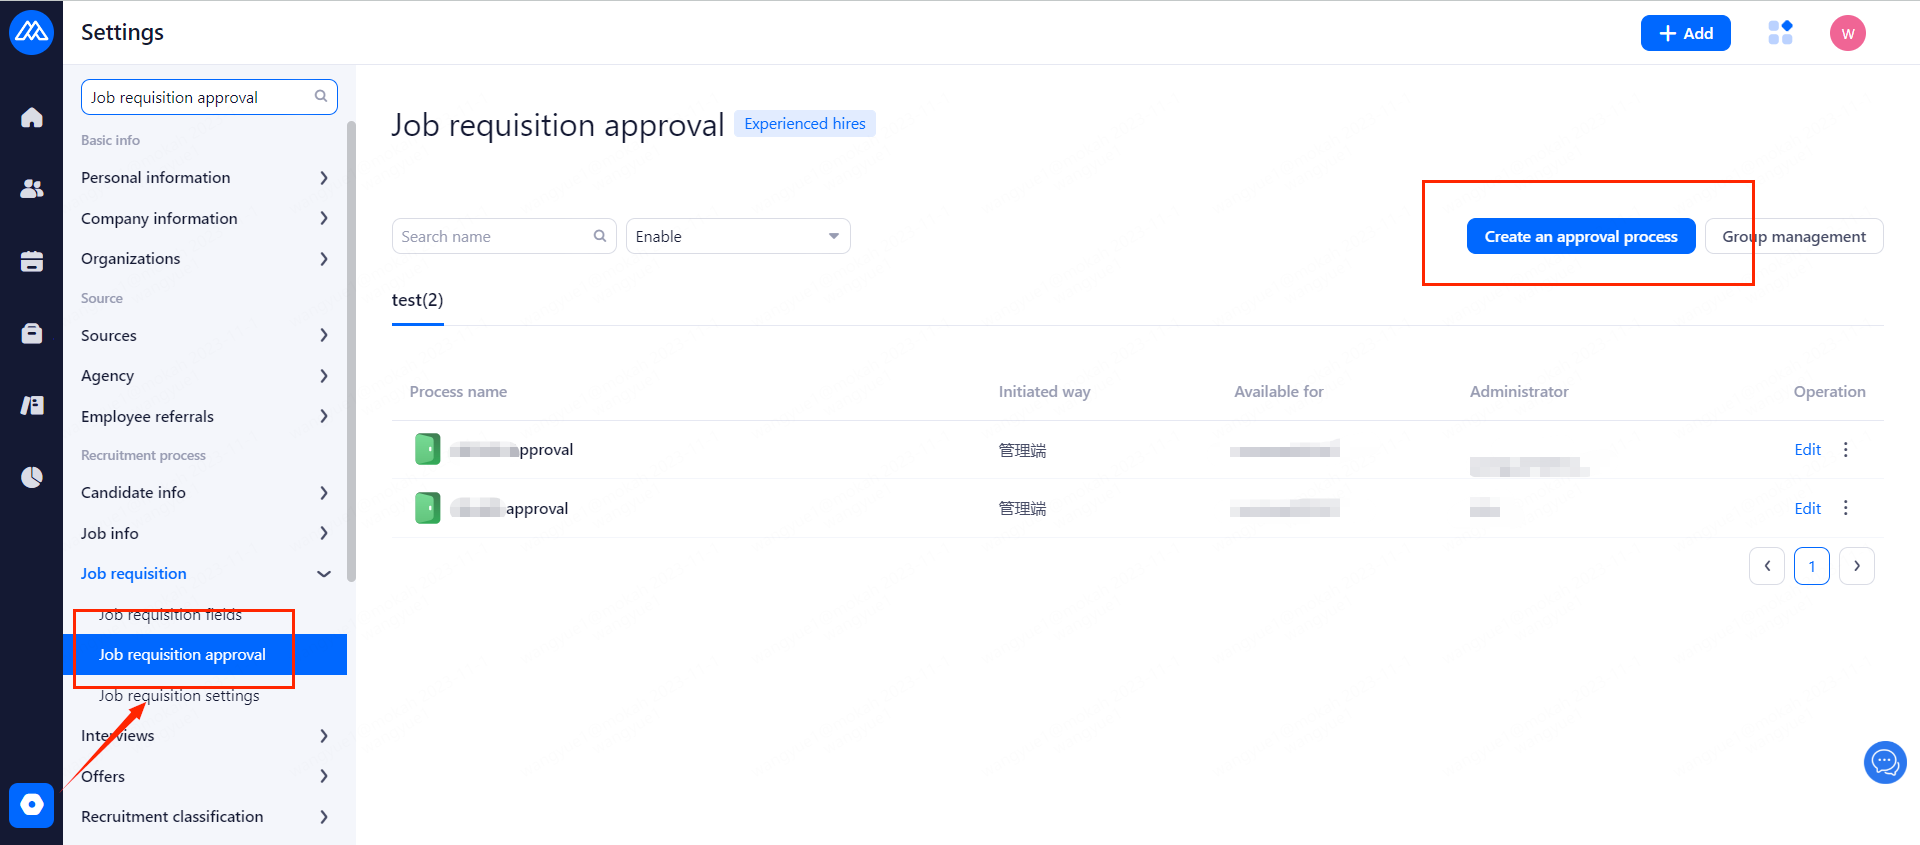Viewport: 1920px width, 845px height.
Task: Open the chat support bubble icon
Action: pyautogui.click(x=1885, y=763)
